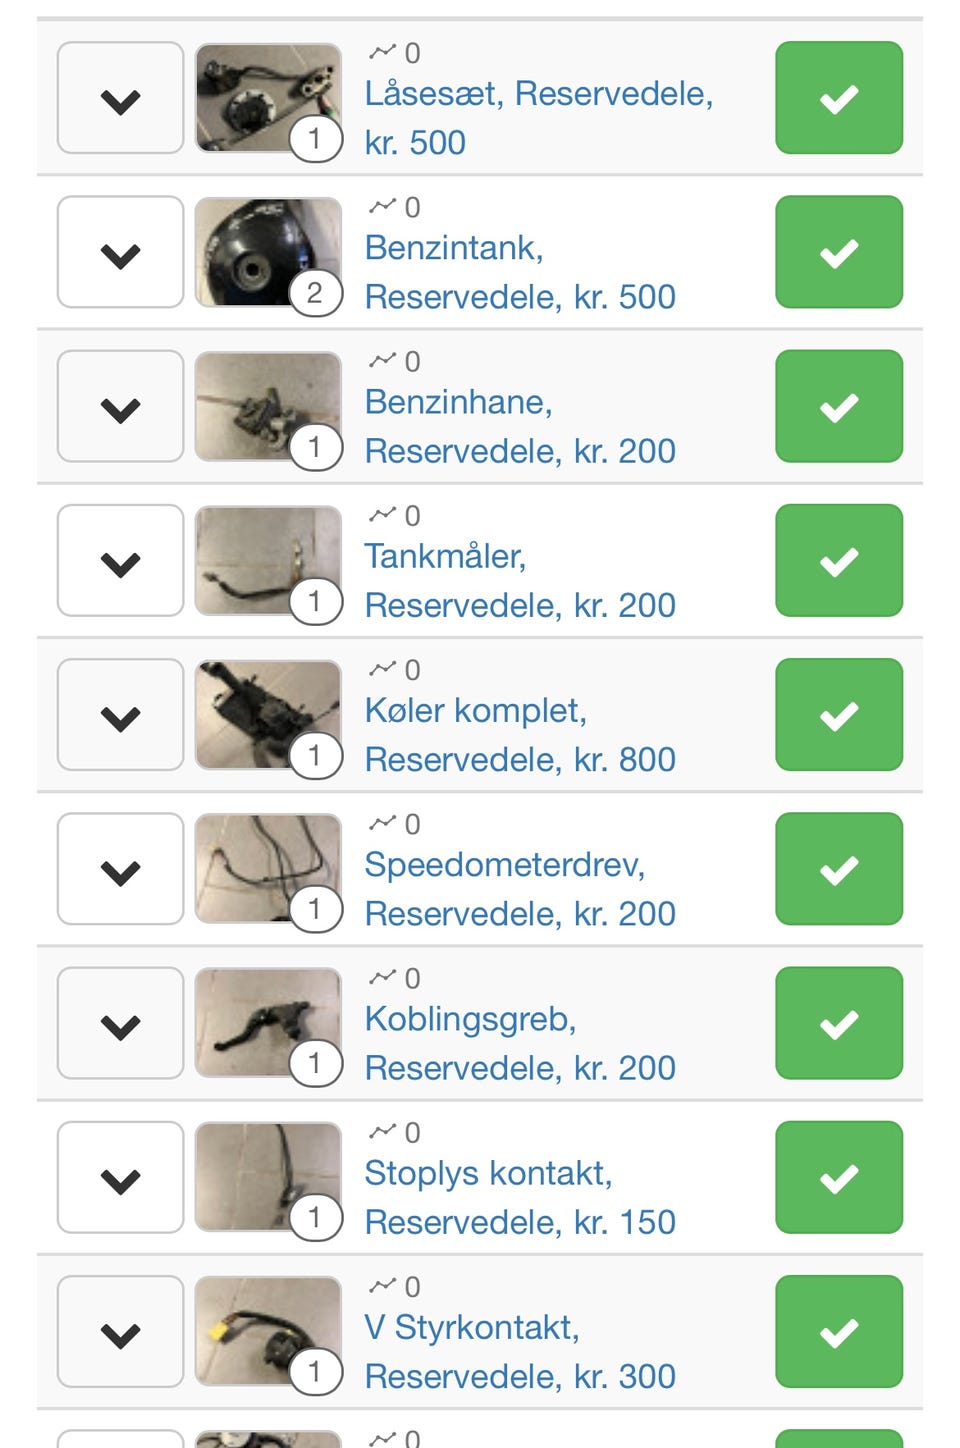Expand the Låsesæt row dropdown arrow
This screenshot has width=960, height=1448.
pos(120,98)
